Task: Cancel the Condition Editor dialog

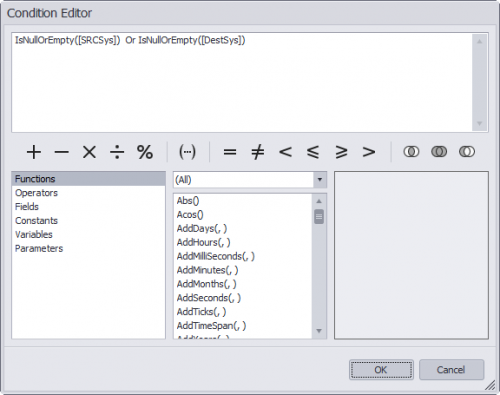Action: click(x=451, y=370)
